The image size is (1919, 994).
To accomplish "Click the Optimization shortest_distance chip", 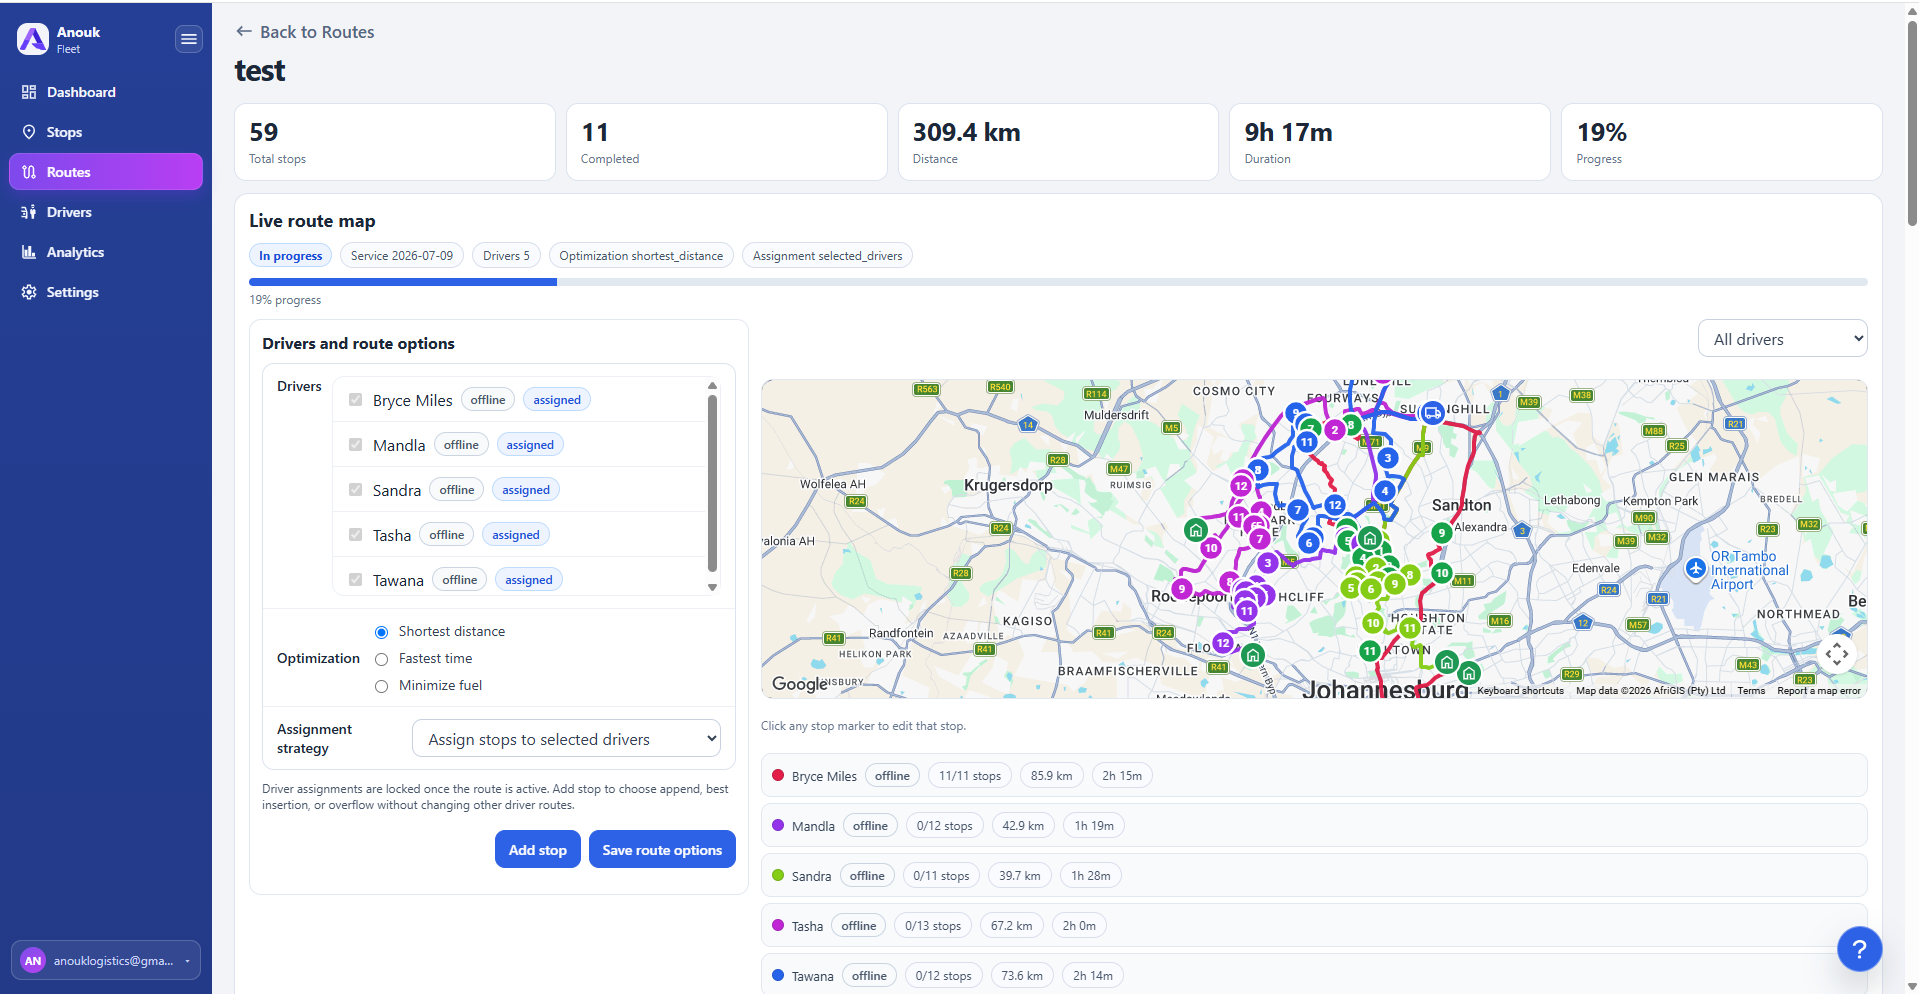I will point(641,256).
